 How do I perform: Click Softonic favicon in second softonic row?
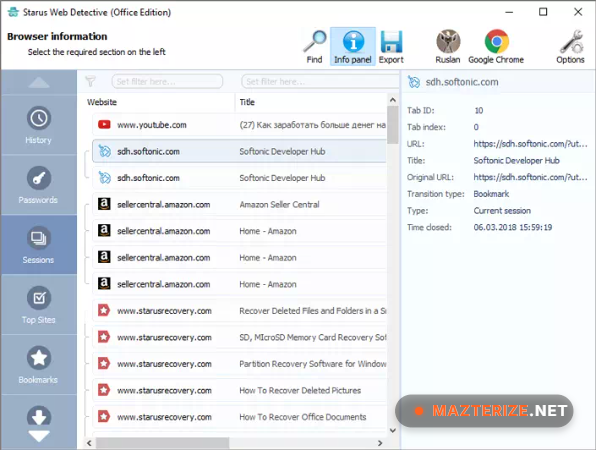pos(105,177)
